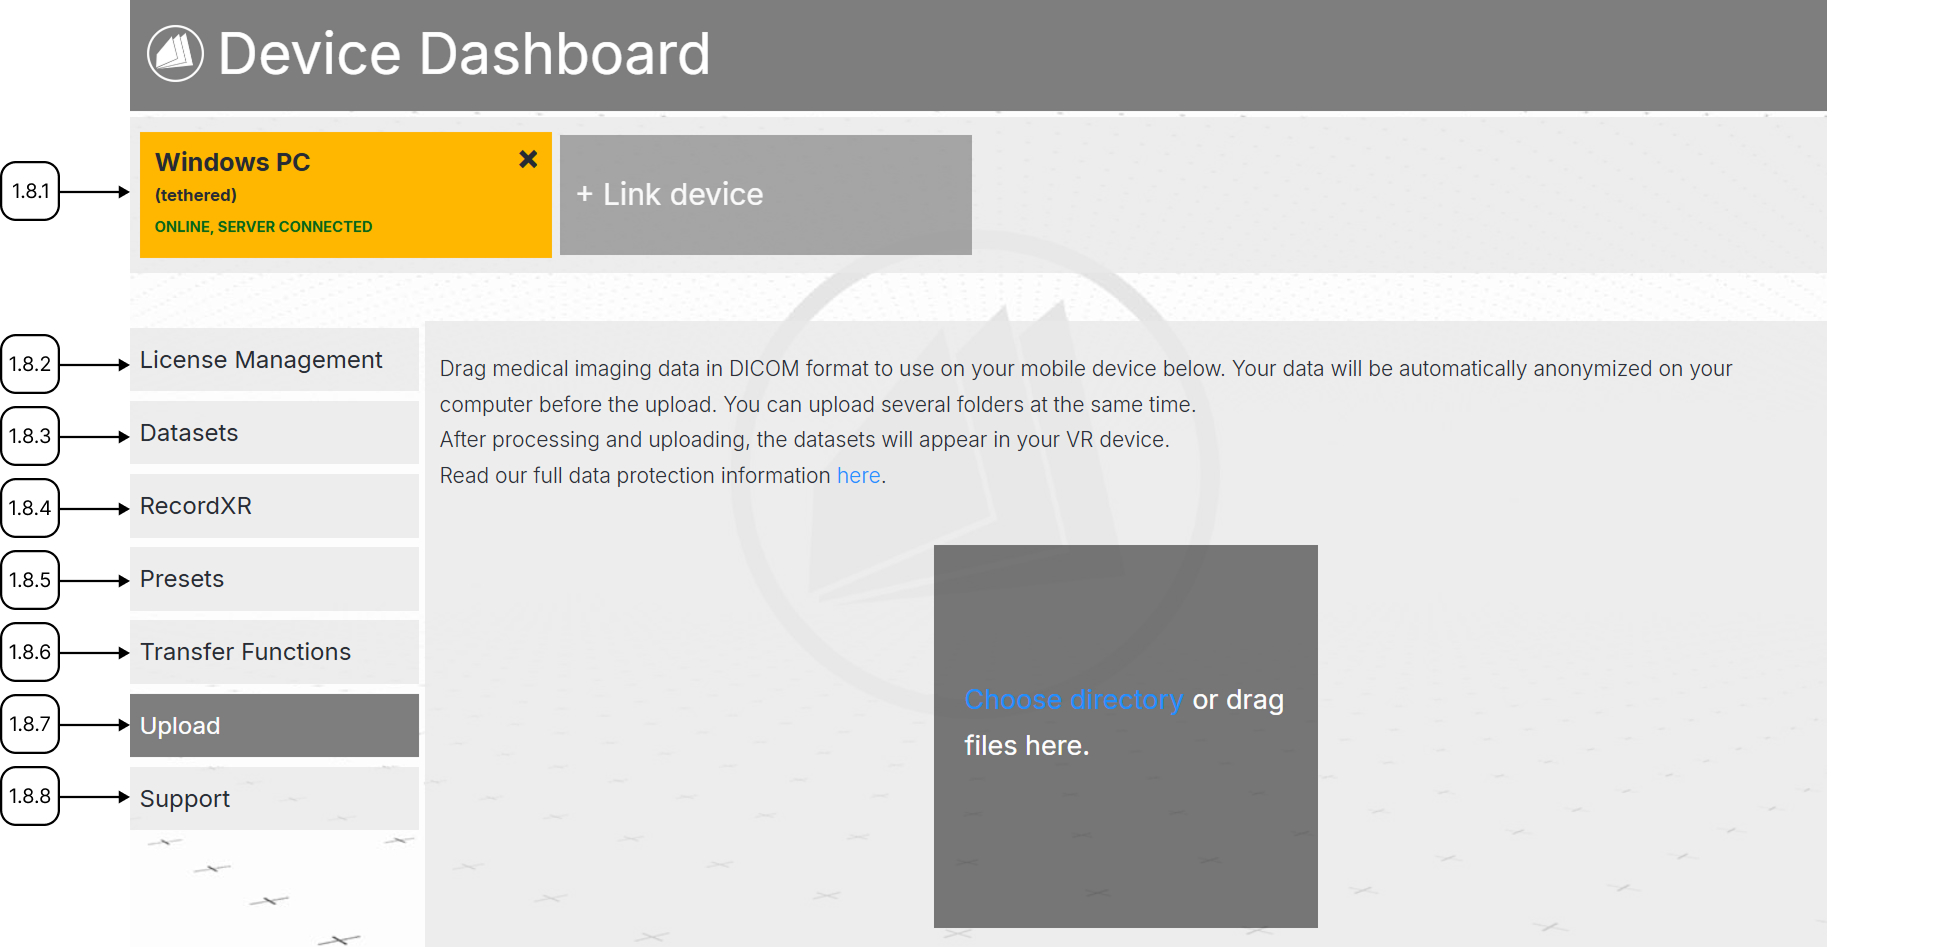Select the ONLINE, SERVER CONNECTED status text
This screenshot has width=1957, height=947.
click(263, 226)
